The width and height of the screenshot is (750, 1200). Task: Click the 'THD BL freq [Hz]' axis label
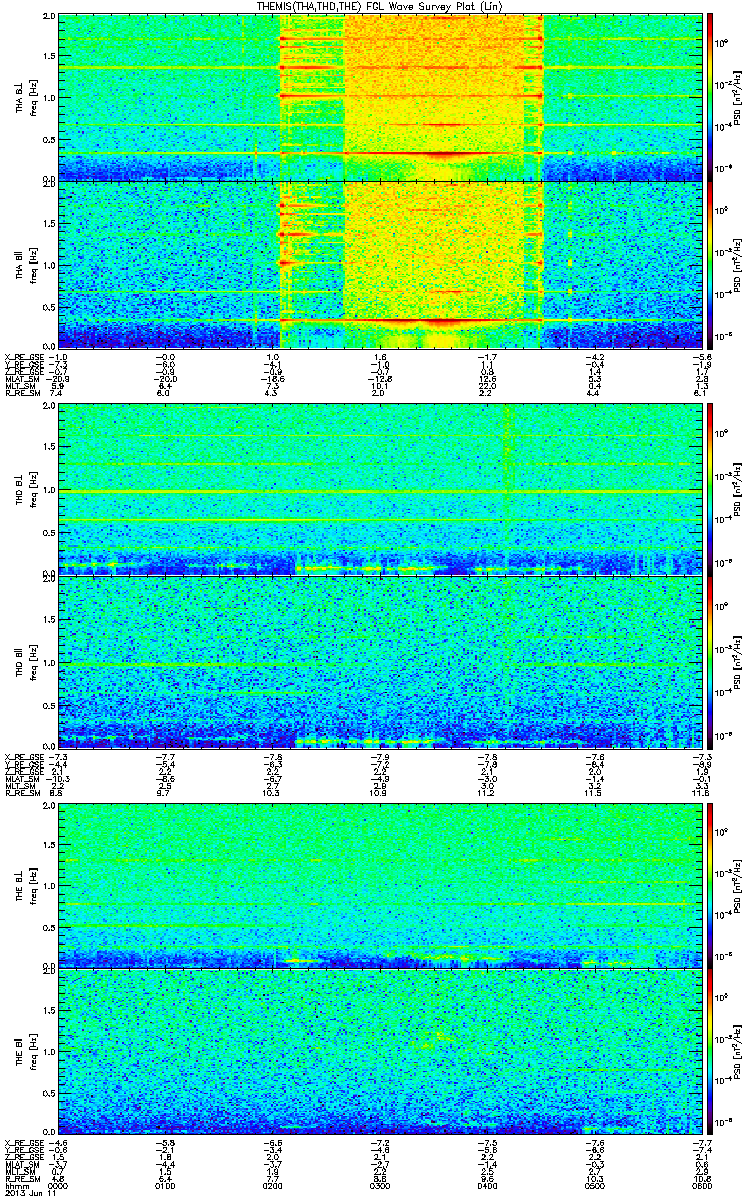(24, 489)
